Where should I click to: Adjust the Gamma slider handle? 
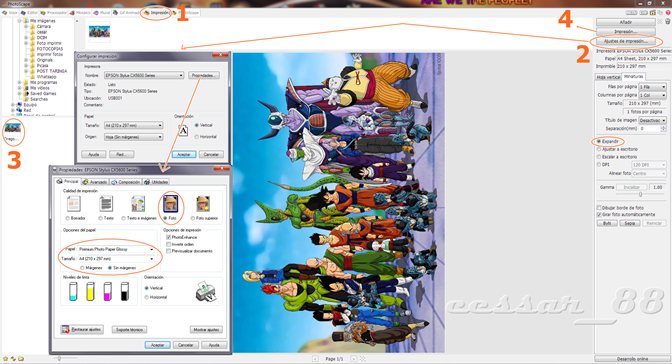[640, 194]
